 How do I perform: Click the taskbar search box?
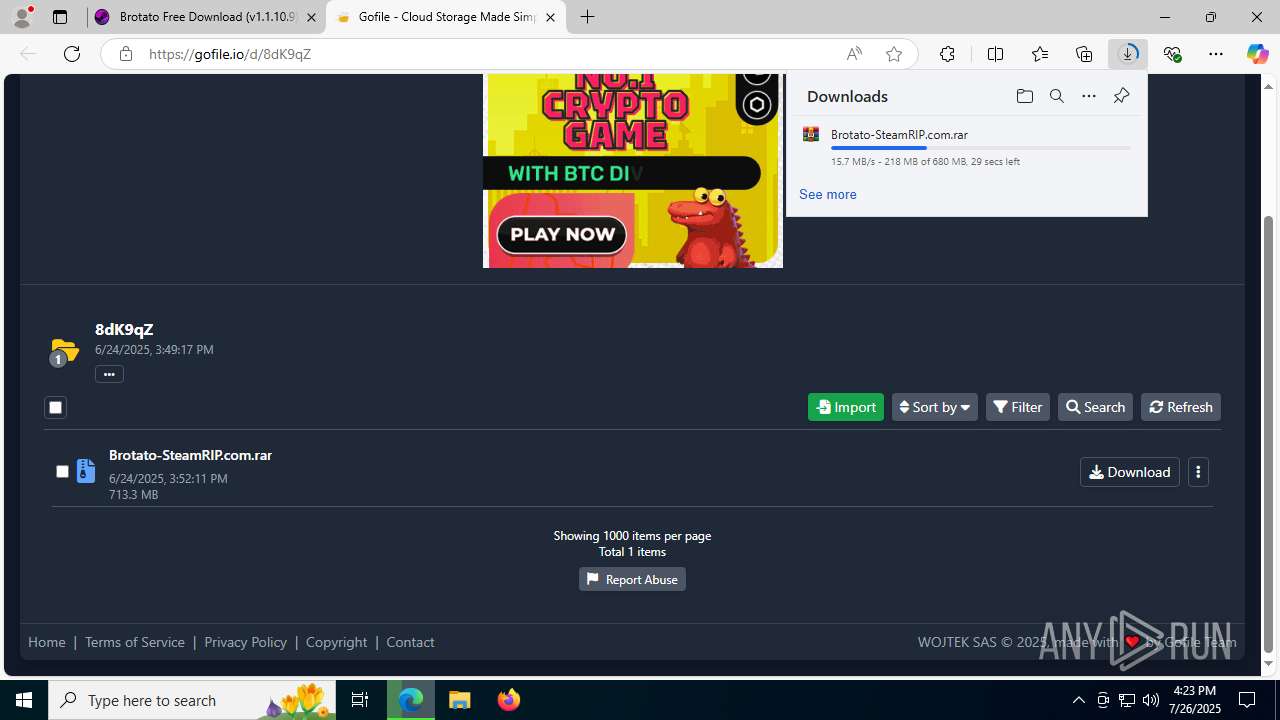(x=192, y=700)
